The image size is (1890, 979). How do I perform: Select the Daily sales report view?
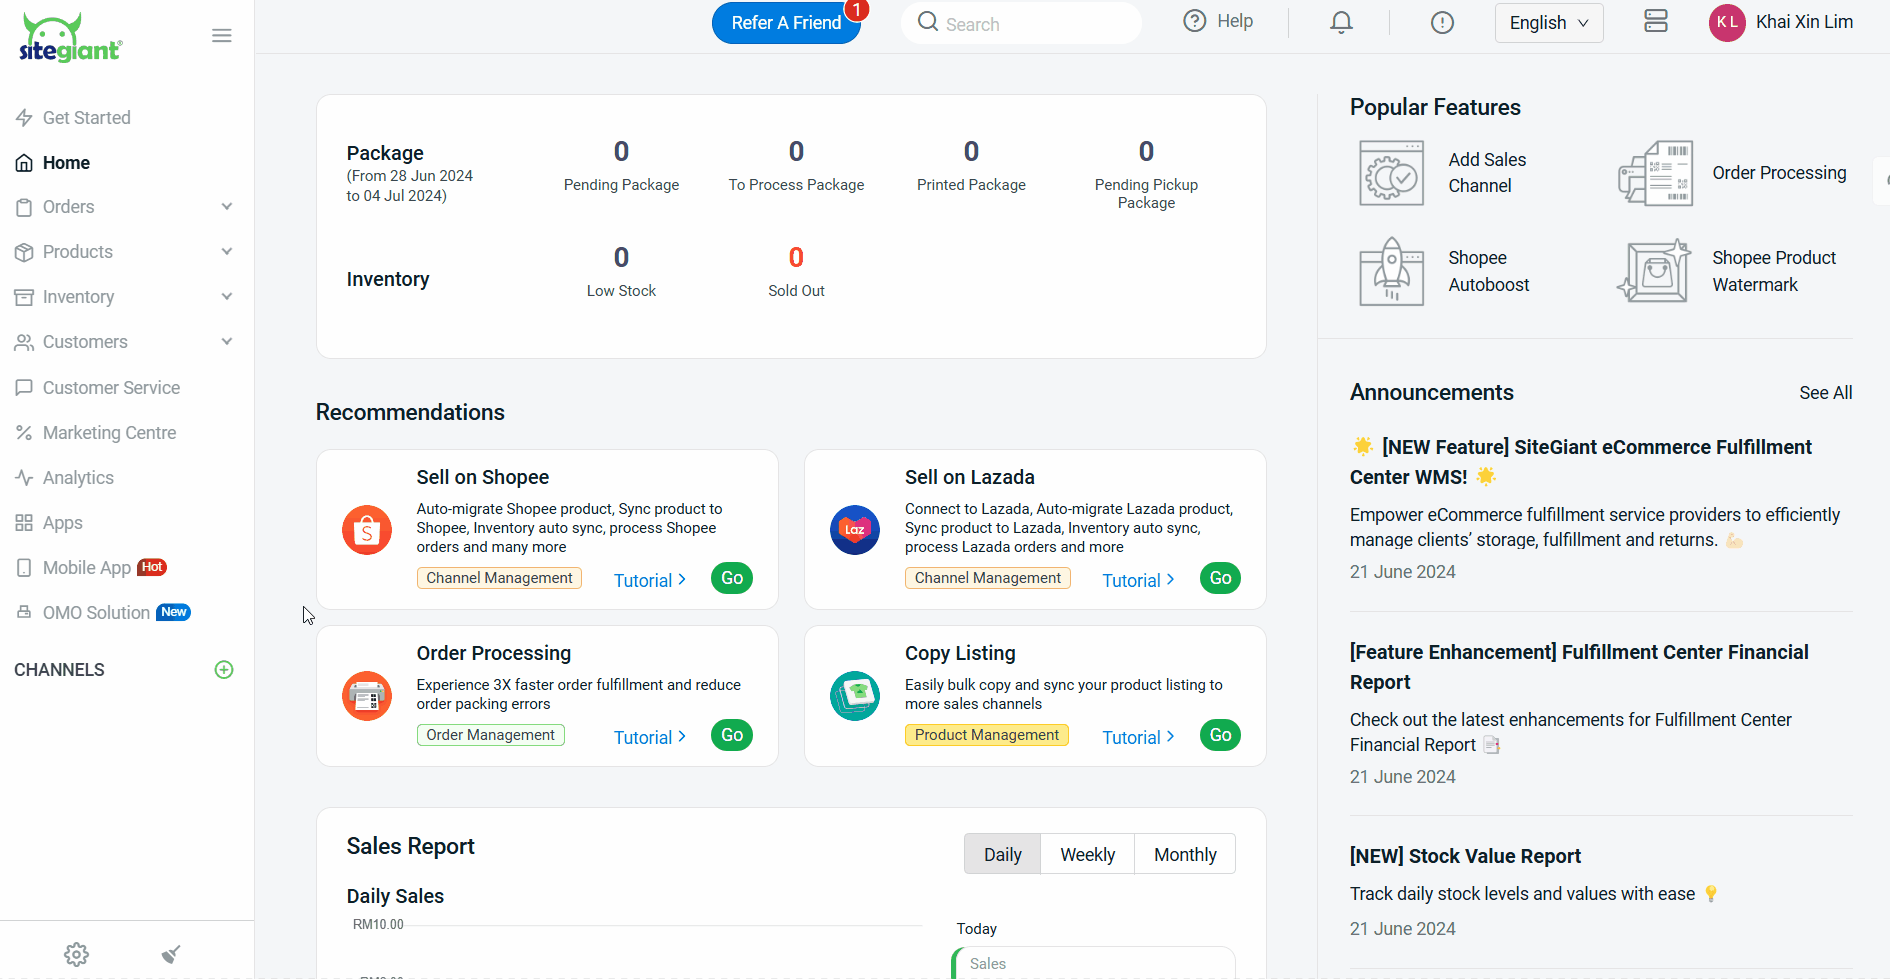point(1002,855)
